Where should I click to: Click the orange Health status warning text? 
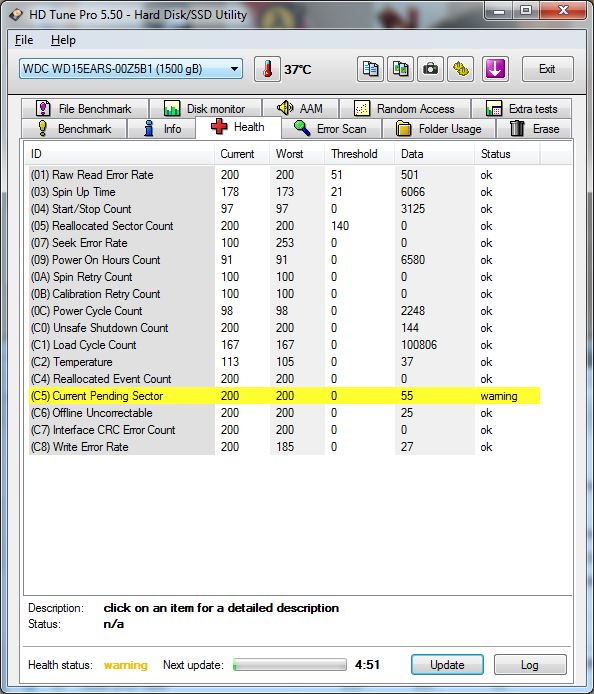[126, 665]
